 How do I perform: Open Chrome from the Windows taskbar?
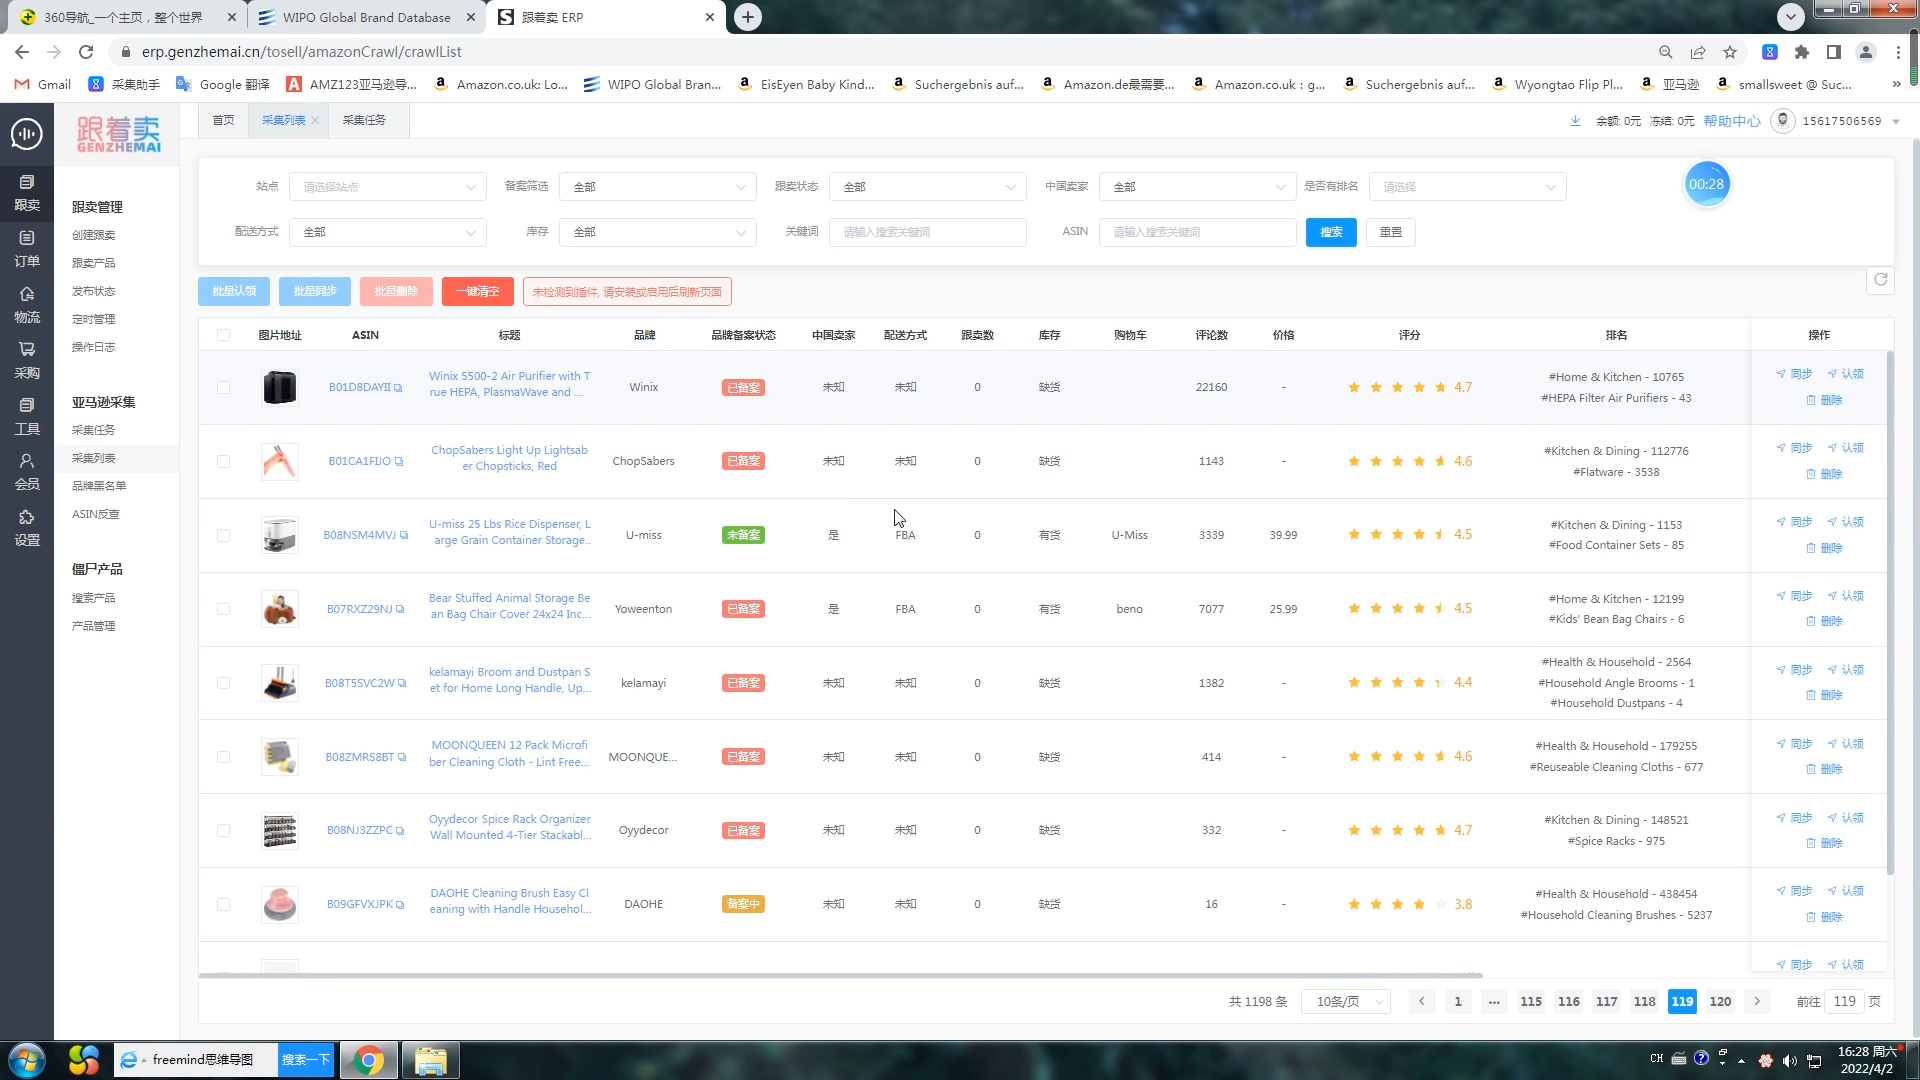(369, 1060)
